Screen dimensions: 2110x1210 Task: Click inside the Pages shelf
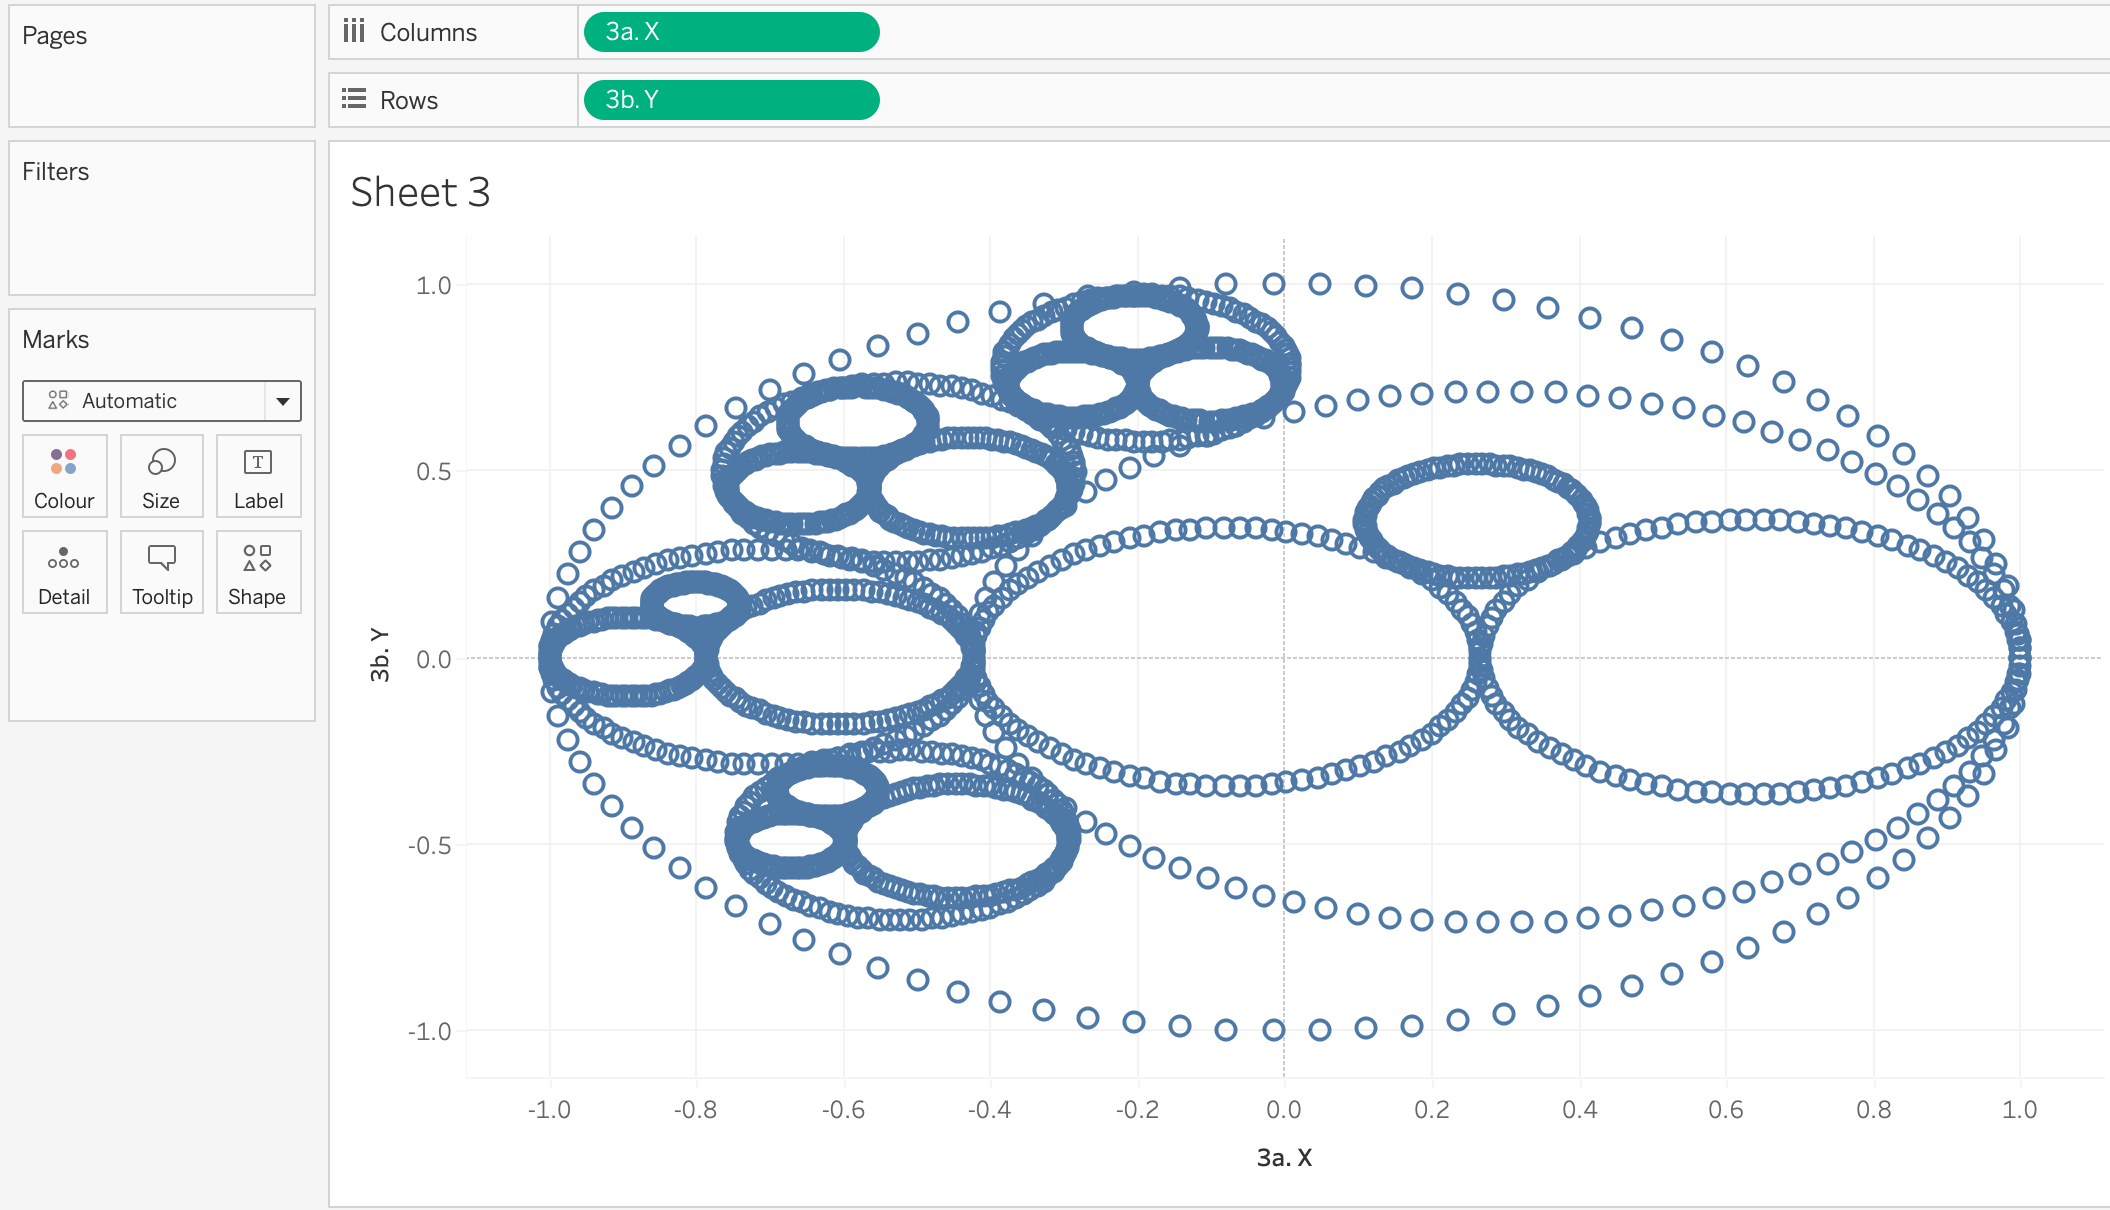(x=160, y=80)
